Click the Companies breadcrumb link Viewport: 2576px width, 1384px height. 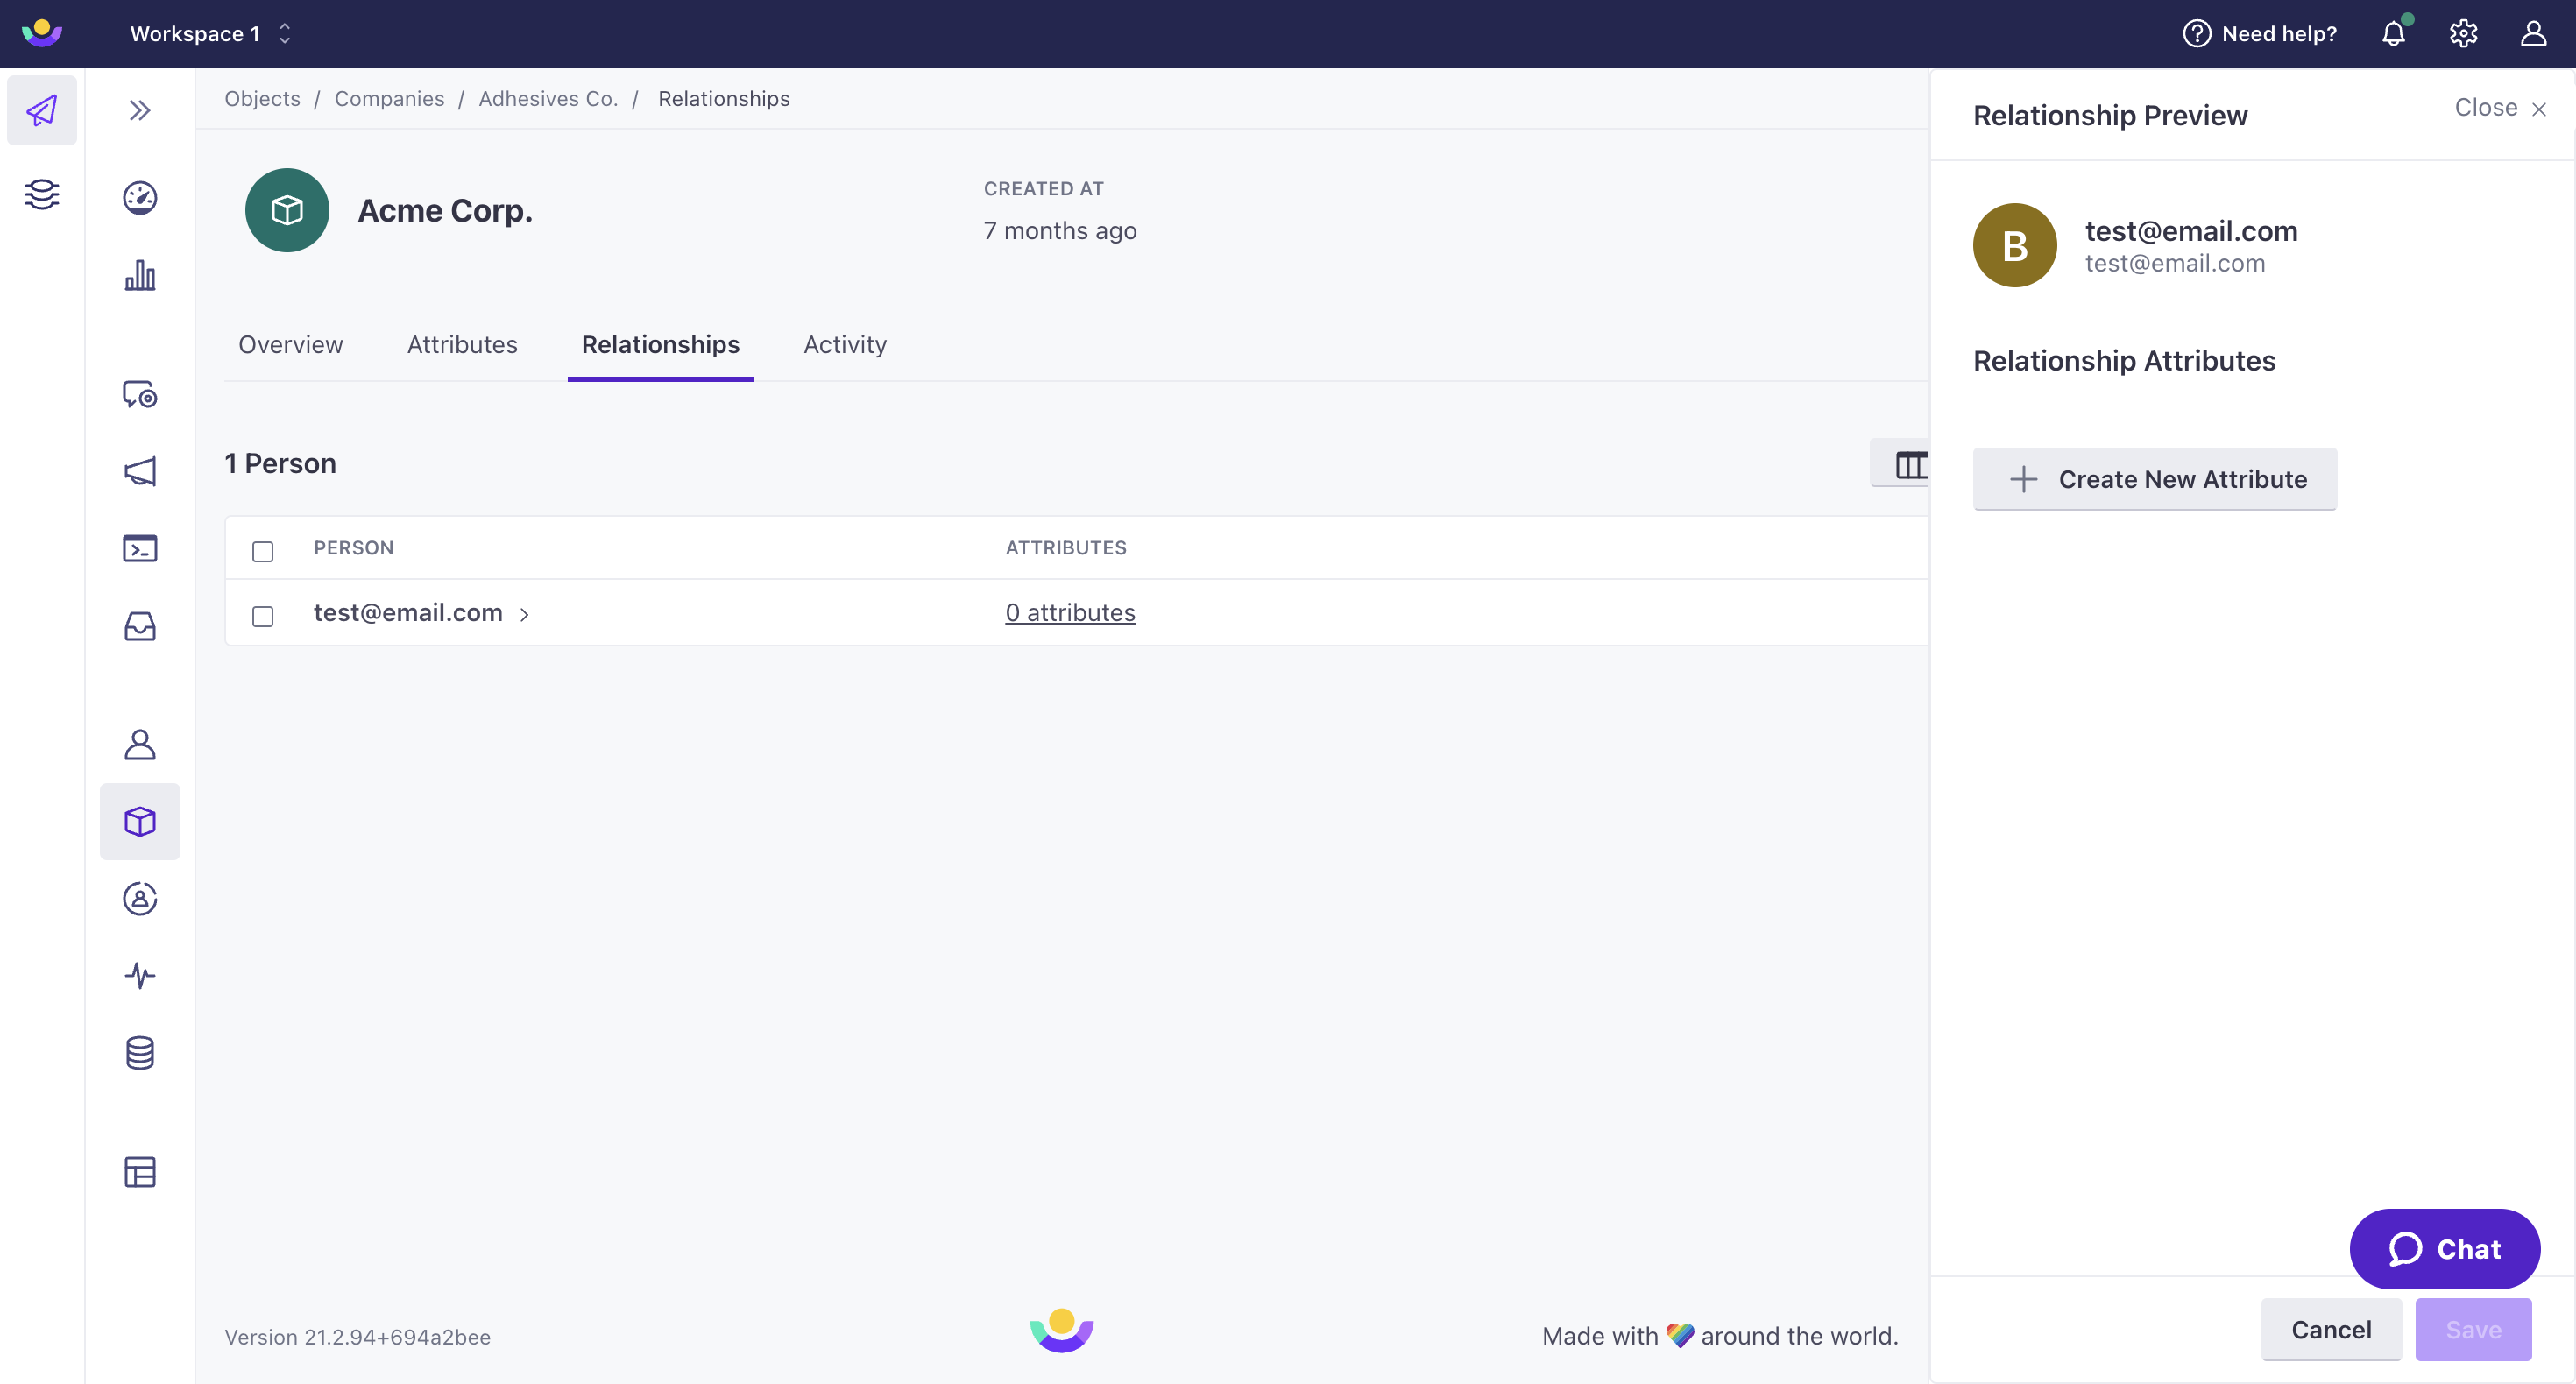(389, 98)
